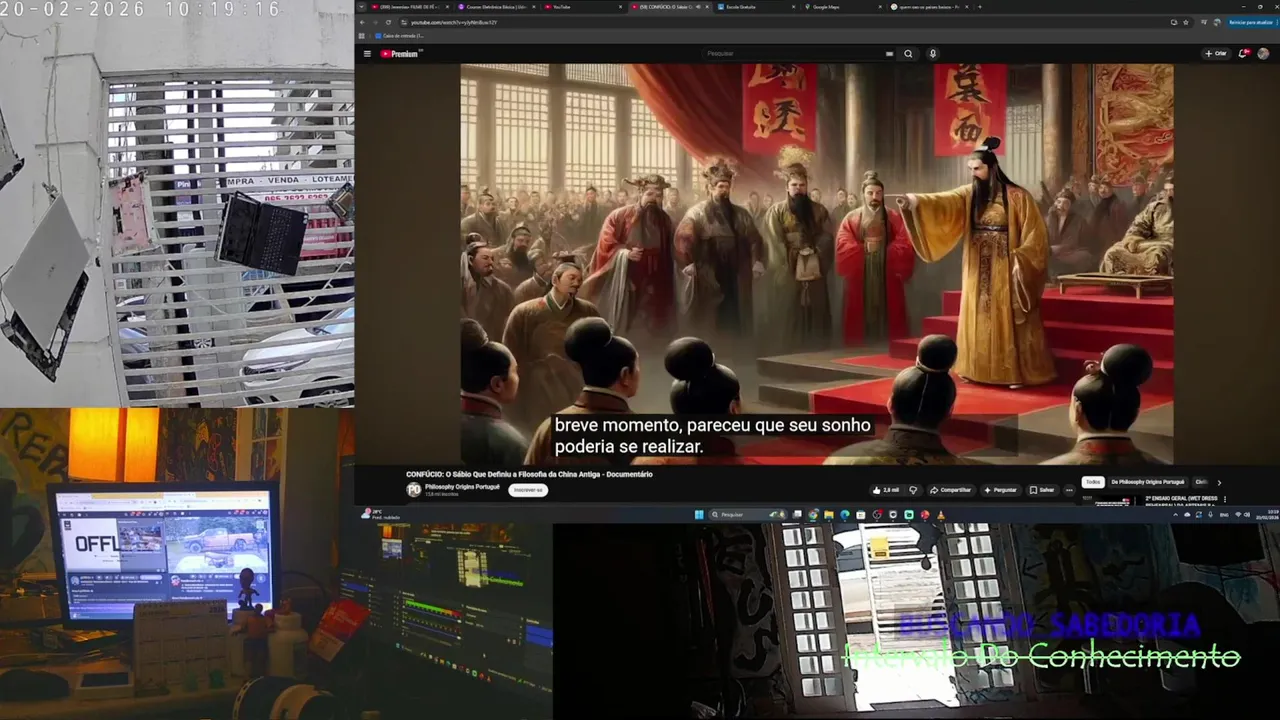The height and width of the screenshot is (720, 1280).
Task: Open 'Philosophy Origins Português' channel name link
Action: coord(462,486)
